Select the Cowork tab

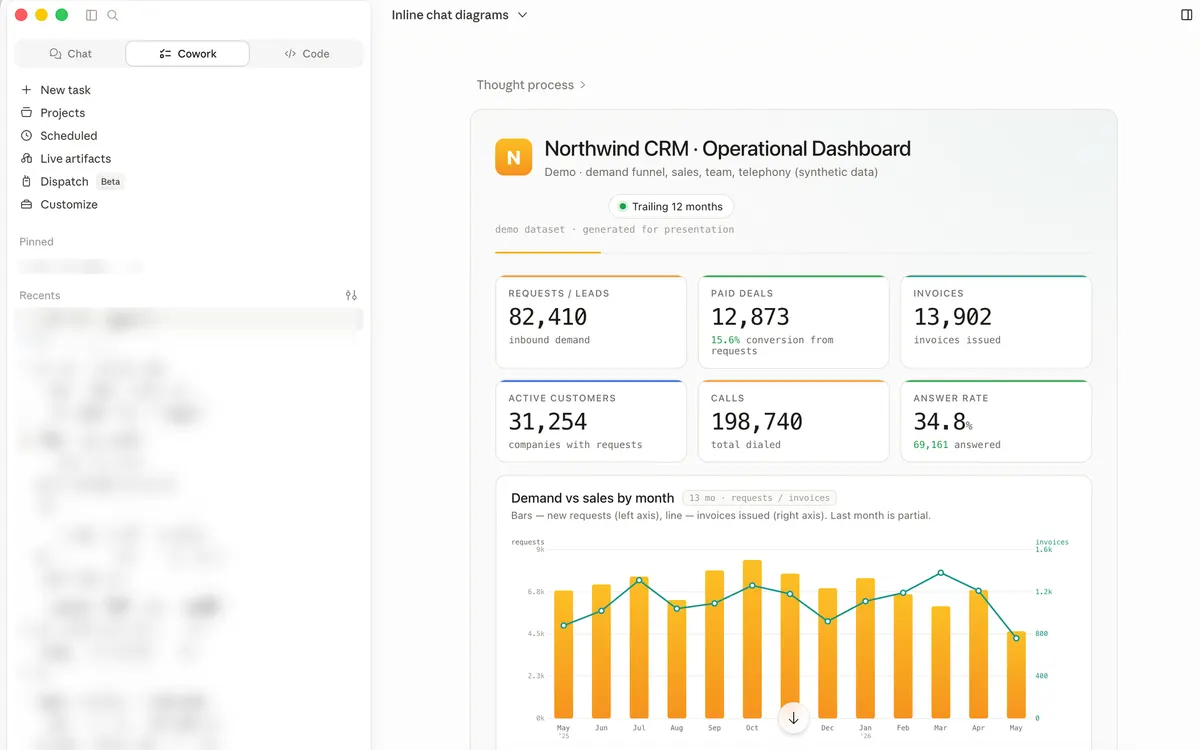point(187,54)
